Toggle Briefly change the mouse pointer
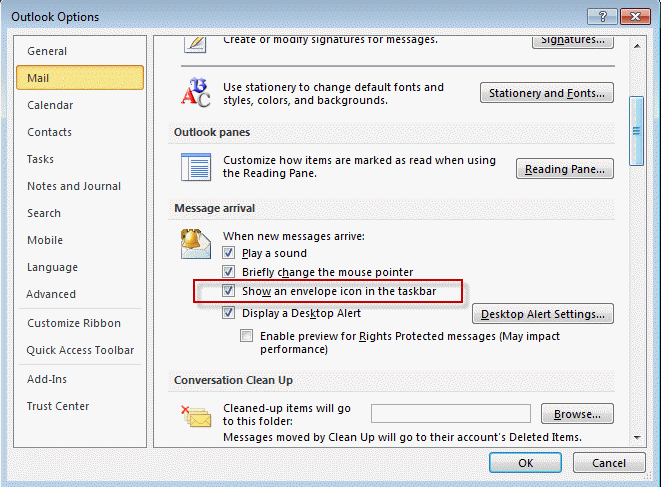The width and height of the screenshot is (661, 487). pyautogui.click(x=228, y=272)
